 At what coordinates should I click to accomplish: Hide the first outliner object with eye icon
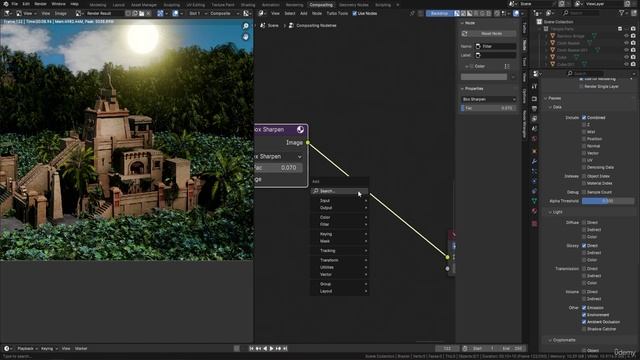[626, 36]
